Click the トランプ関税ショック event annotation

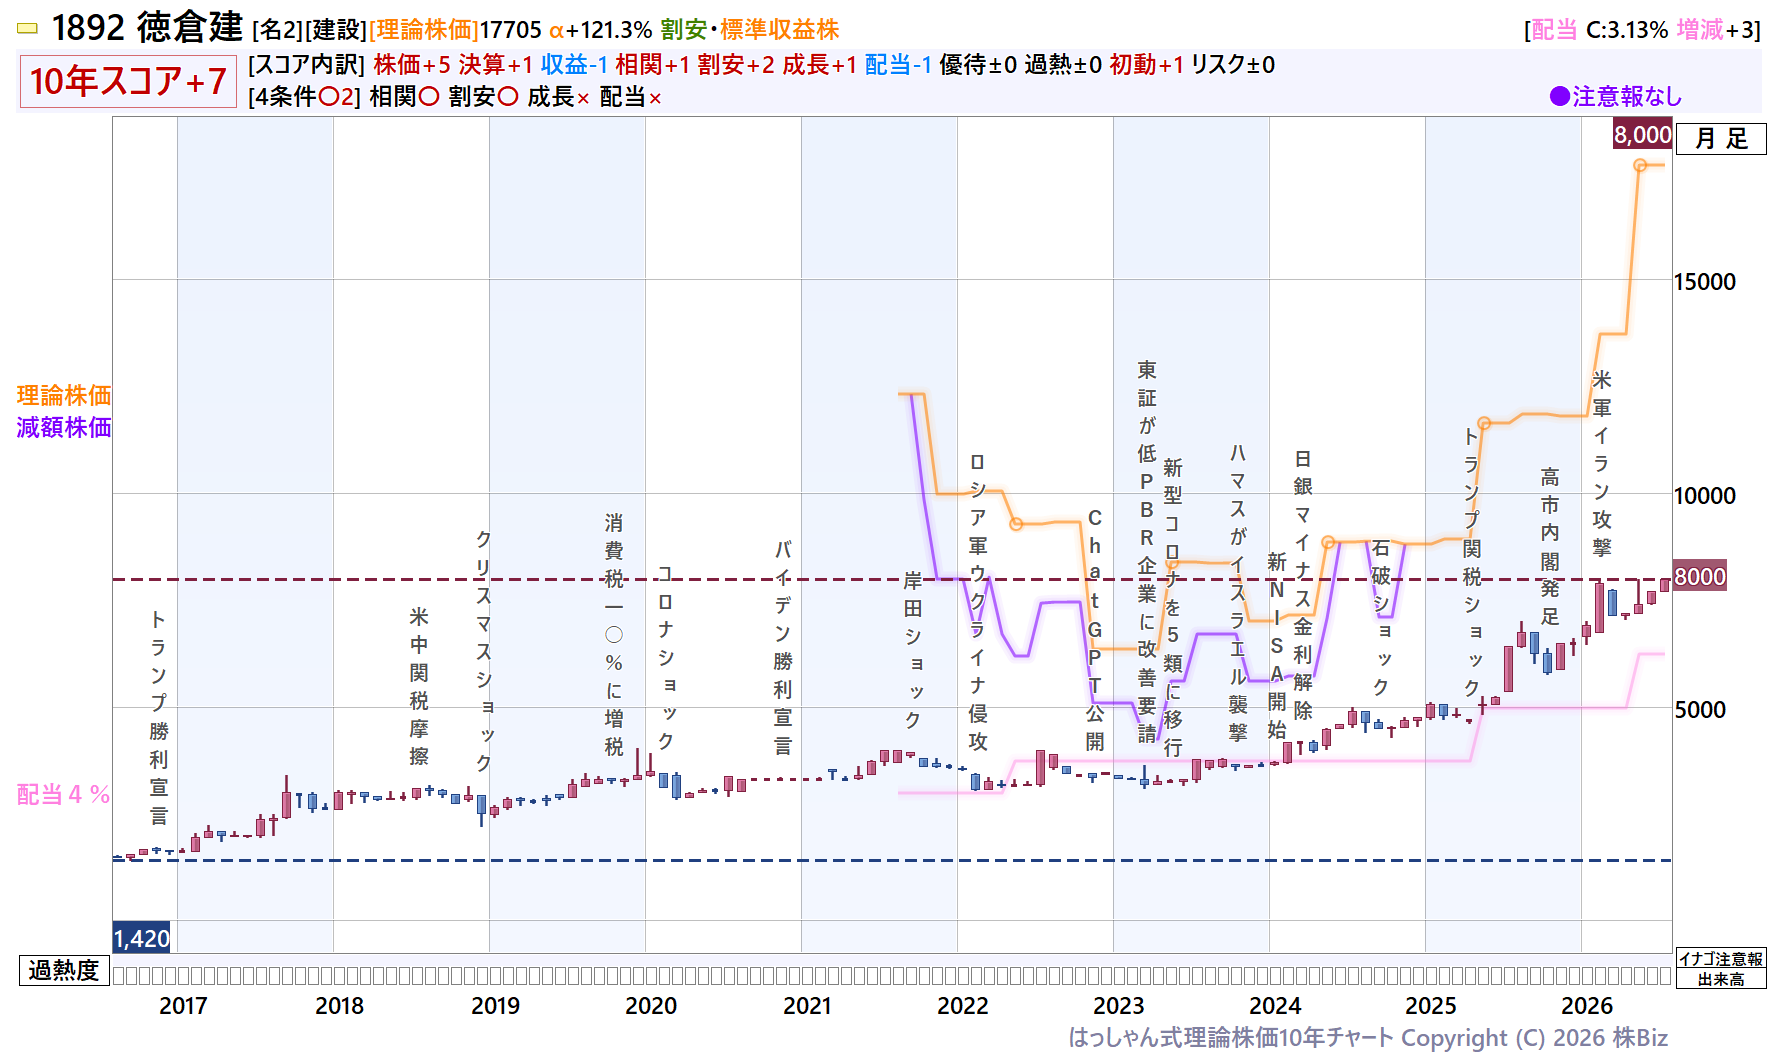click(x=1472, y=562)
